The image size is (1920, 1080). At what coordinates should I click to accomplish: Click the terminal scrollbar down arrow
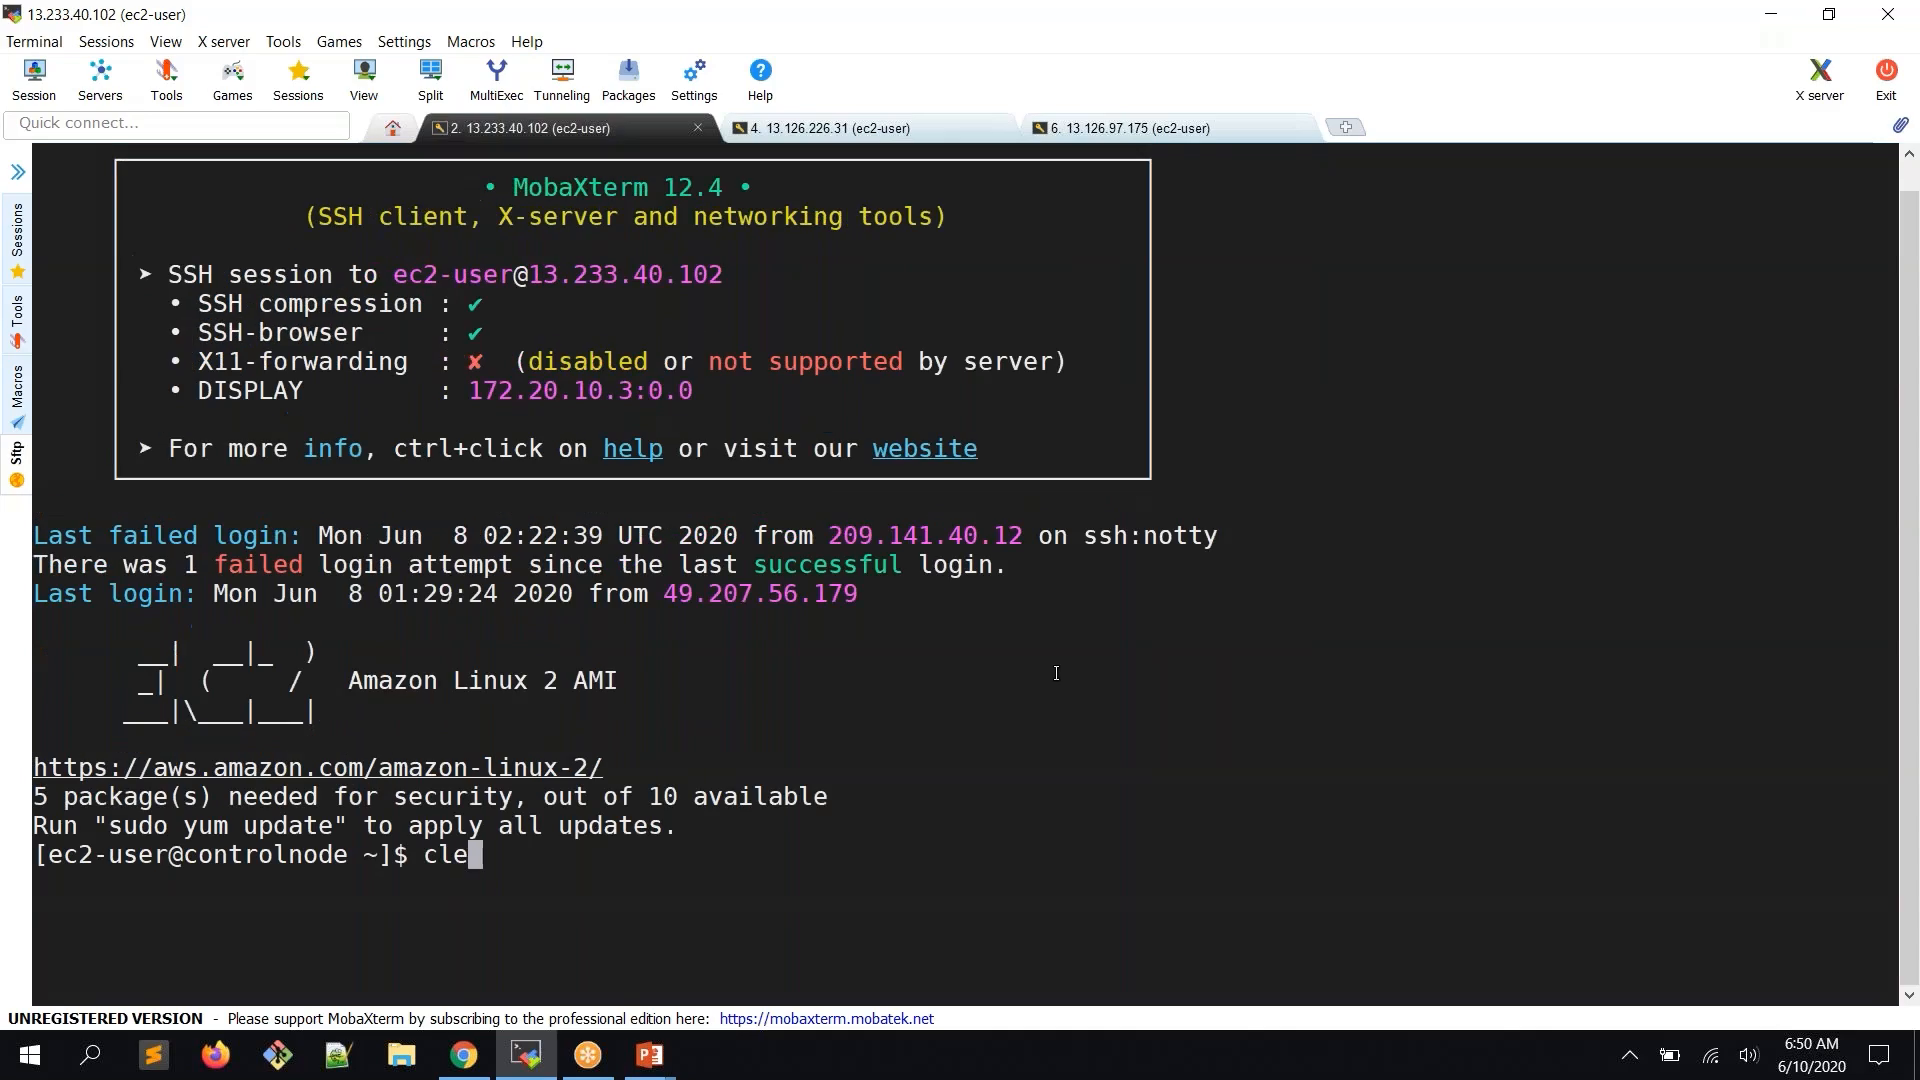tap(1909, 995)
